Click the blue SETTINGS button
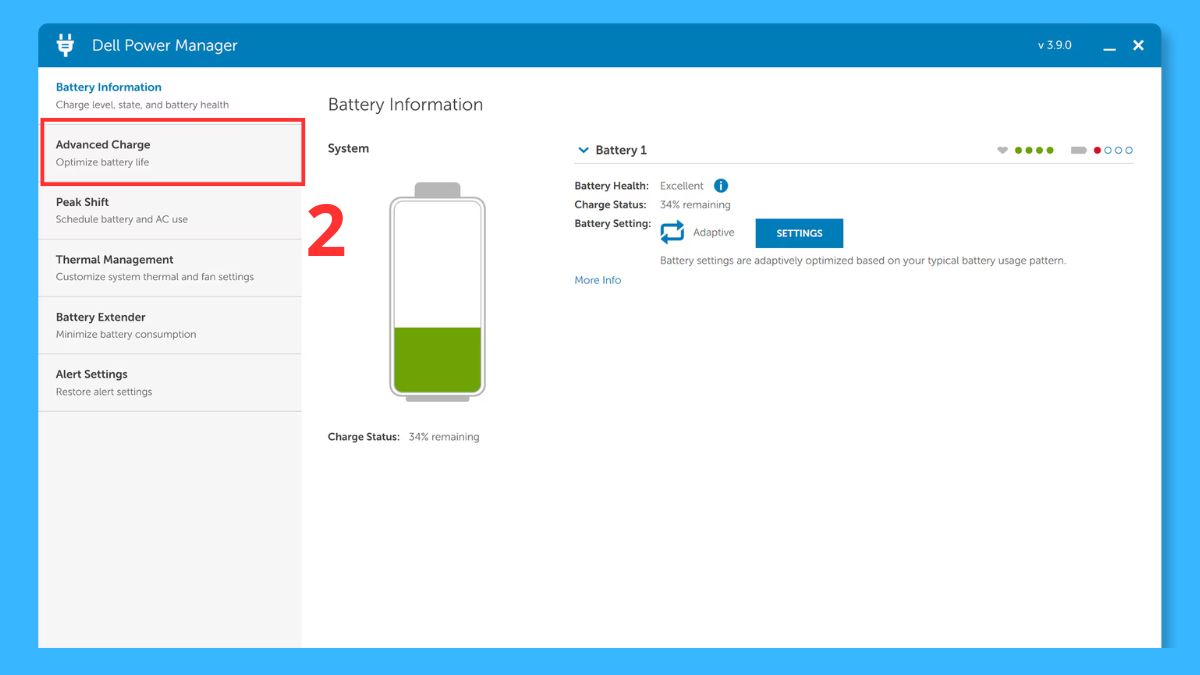The image size is (1200, 675). point(799,233)
